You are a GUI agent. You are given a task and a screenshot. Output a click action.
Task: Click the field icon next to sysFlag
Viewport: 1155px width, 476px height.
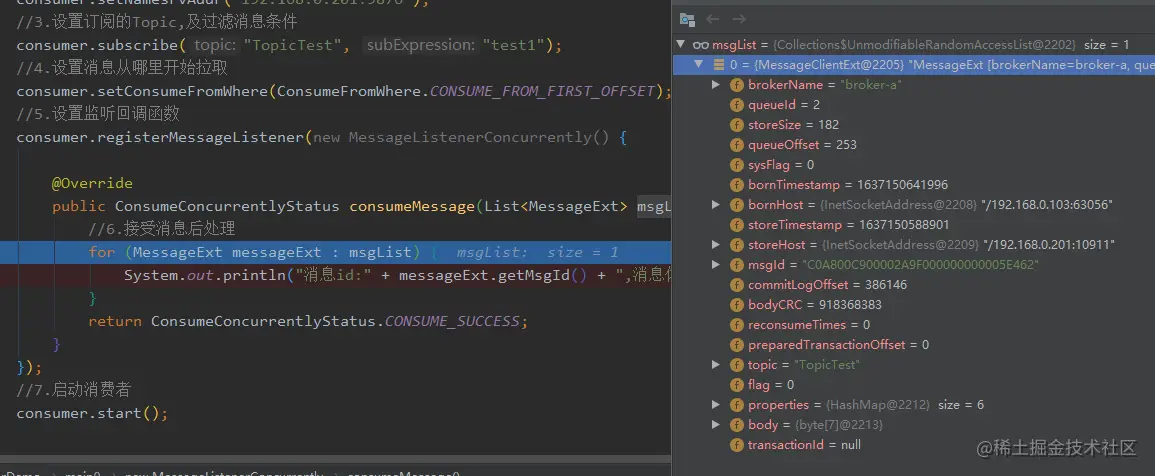(736, 164)
